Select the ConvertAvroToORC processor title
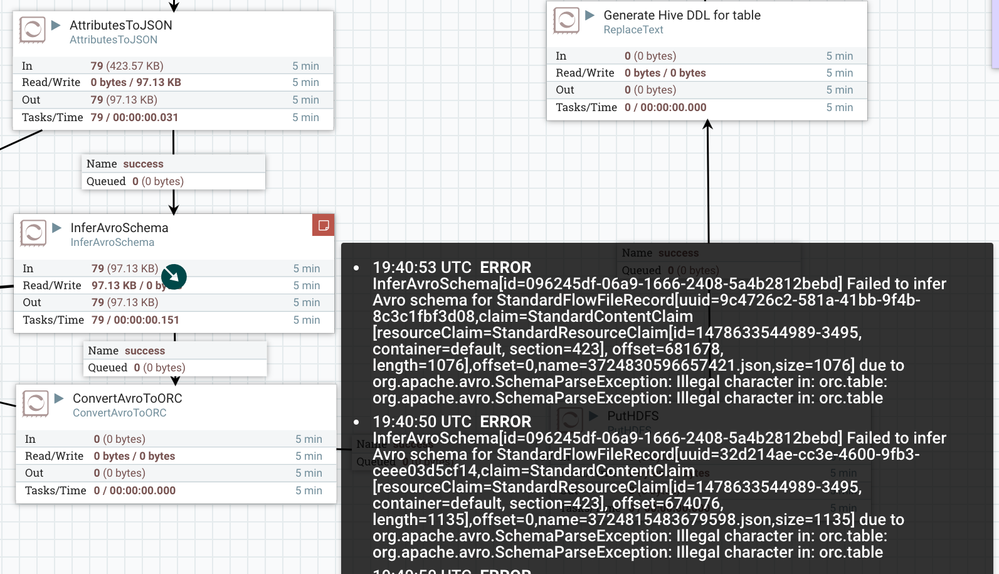 [x=127, y=398]
